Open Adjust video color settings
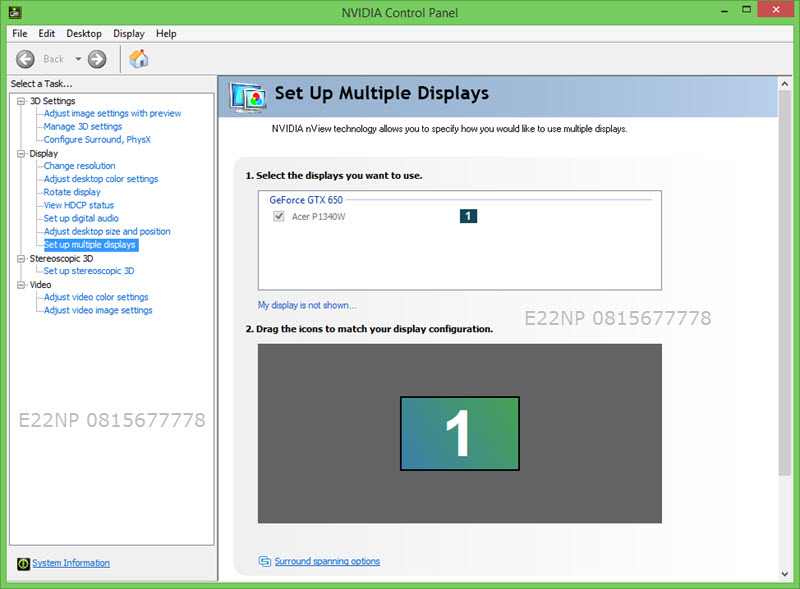The image size is (800, 589). pos(96,297)
